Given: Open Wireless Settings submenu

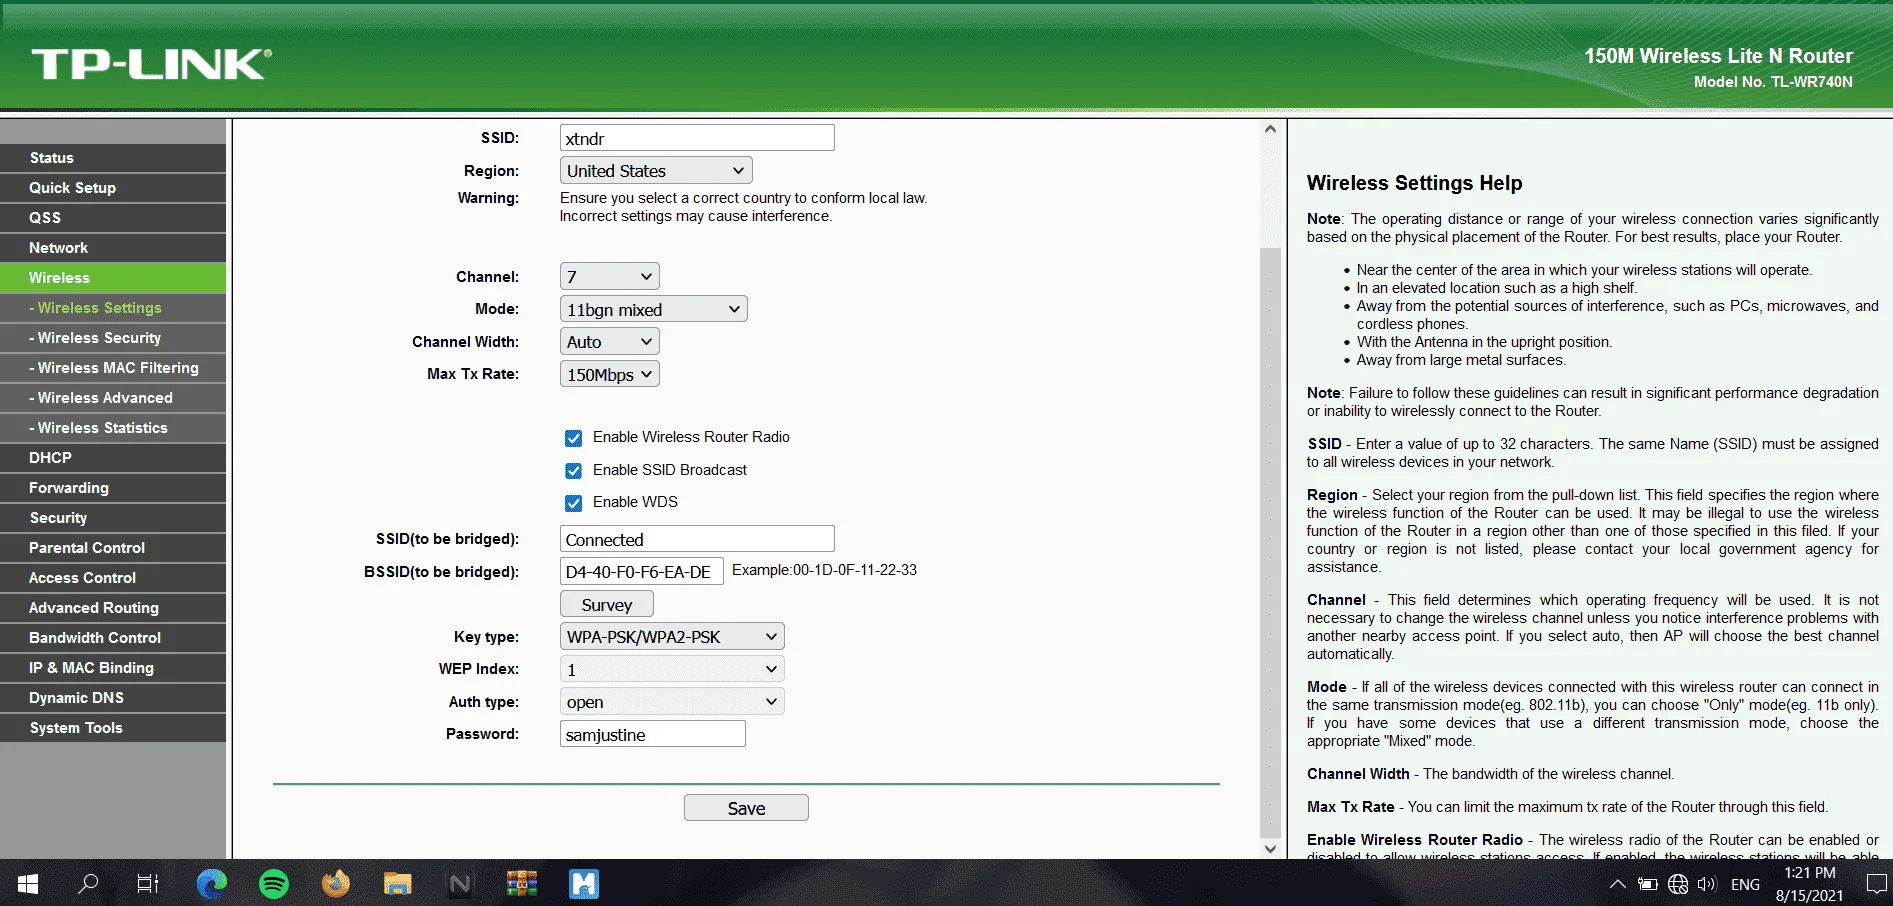Looking at the screenshot, I should pyautogui.click(x=113, y=308).
